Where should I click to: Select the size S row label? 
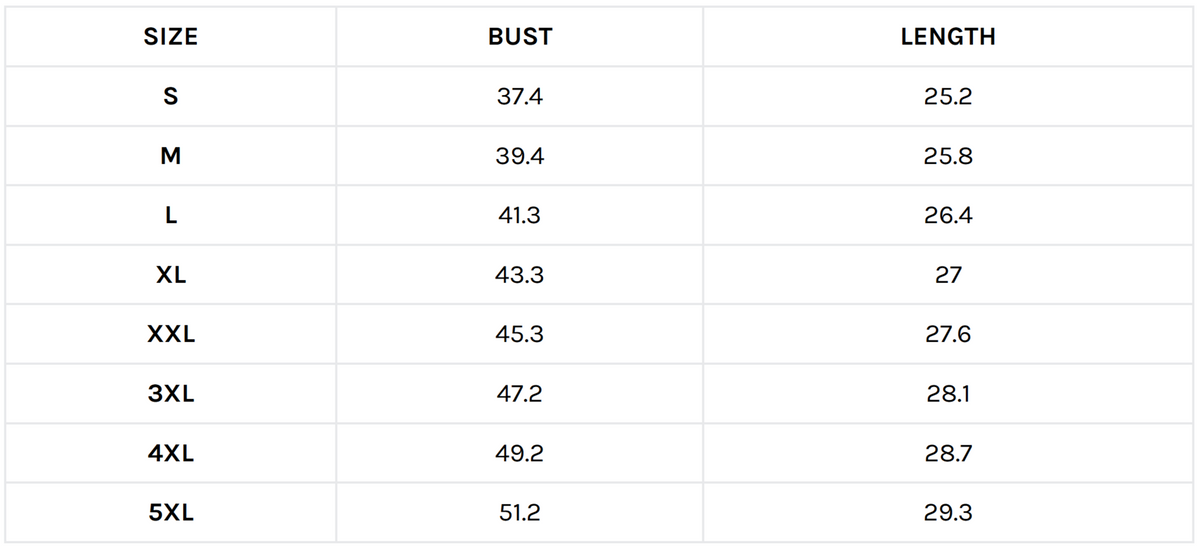pos(171,97)
